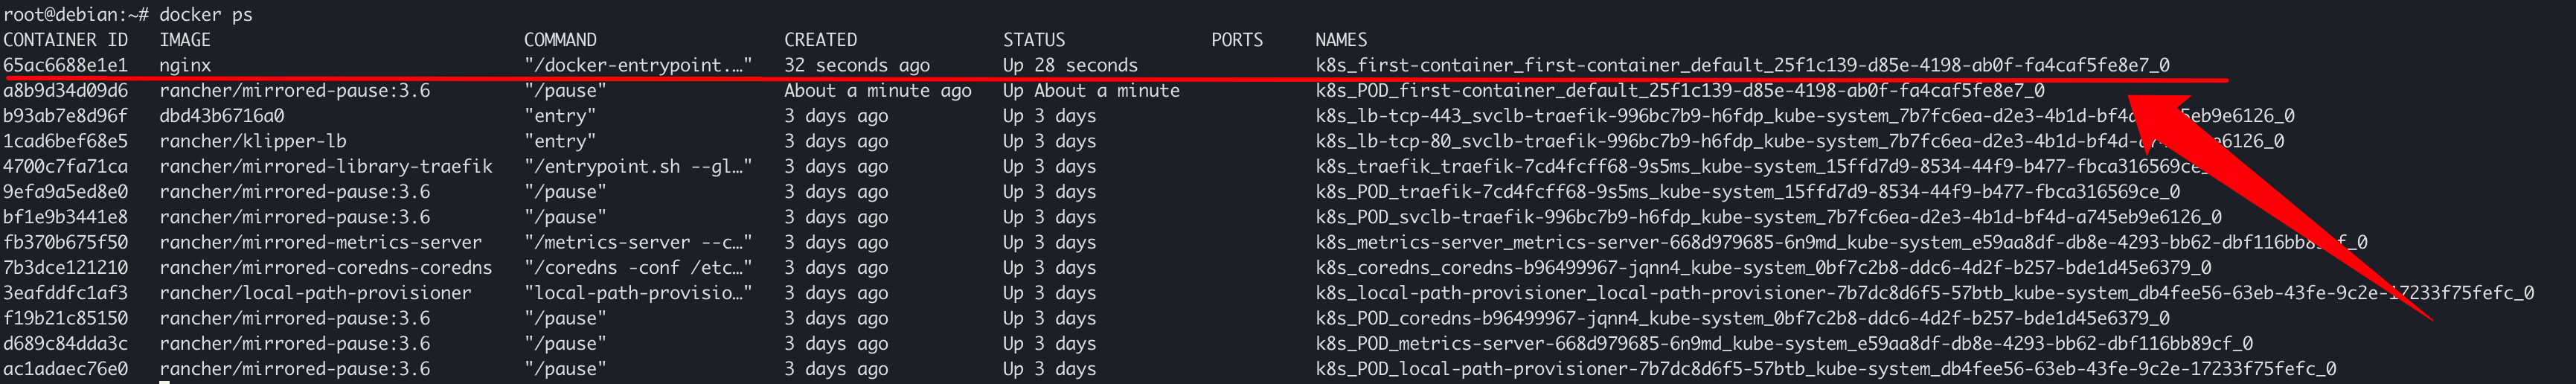Click the dbd43b6716a0 image entry
This screenshot has width=2576, height=384.
pyautogui.click(x=221, y=116)
